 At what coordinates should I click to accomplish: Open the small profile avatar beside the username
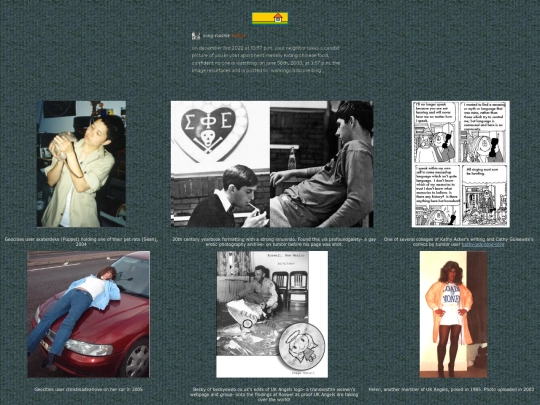(x=196, y=35)
